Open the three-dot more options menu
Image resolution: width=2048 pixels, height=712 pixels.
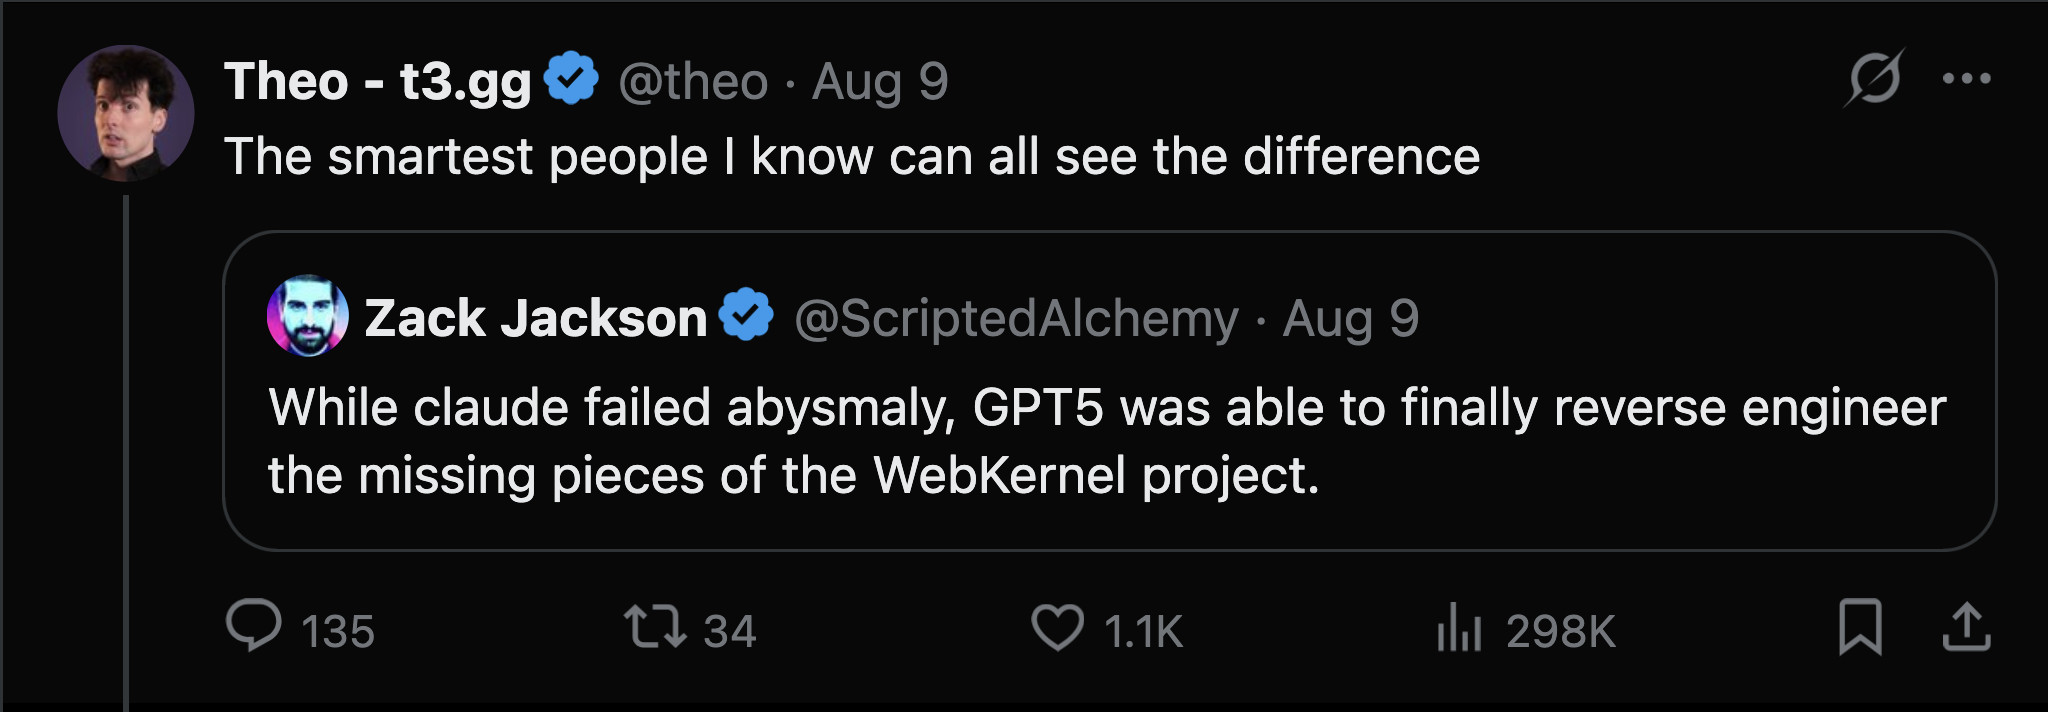(x=1966, y=79)
